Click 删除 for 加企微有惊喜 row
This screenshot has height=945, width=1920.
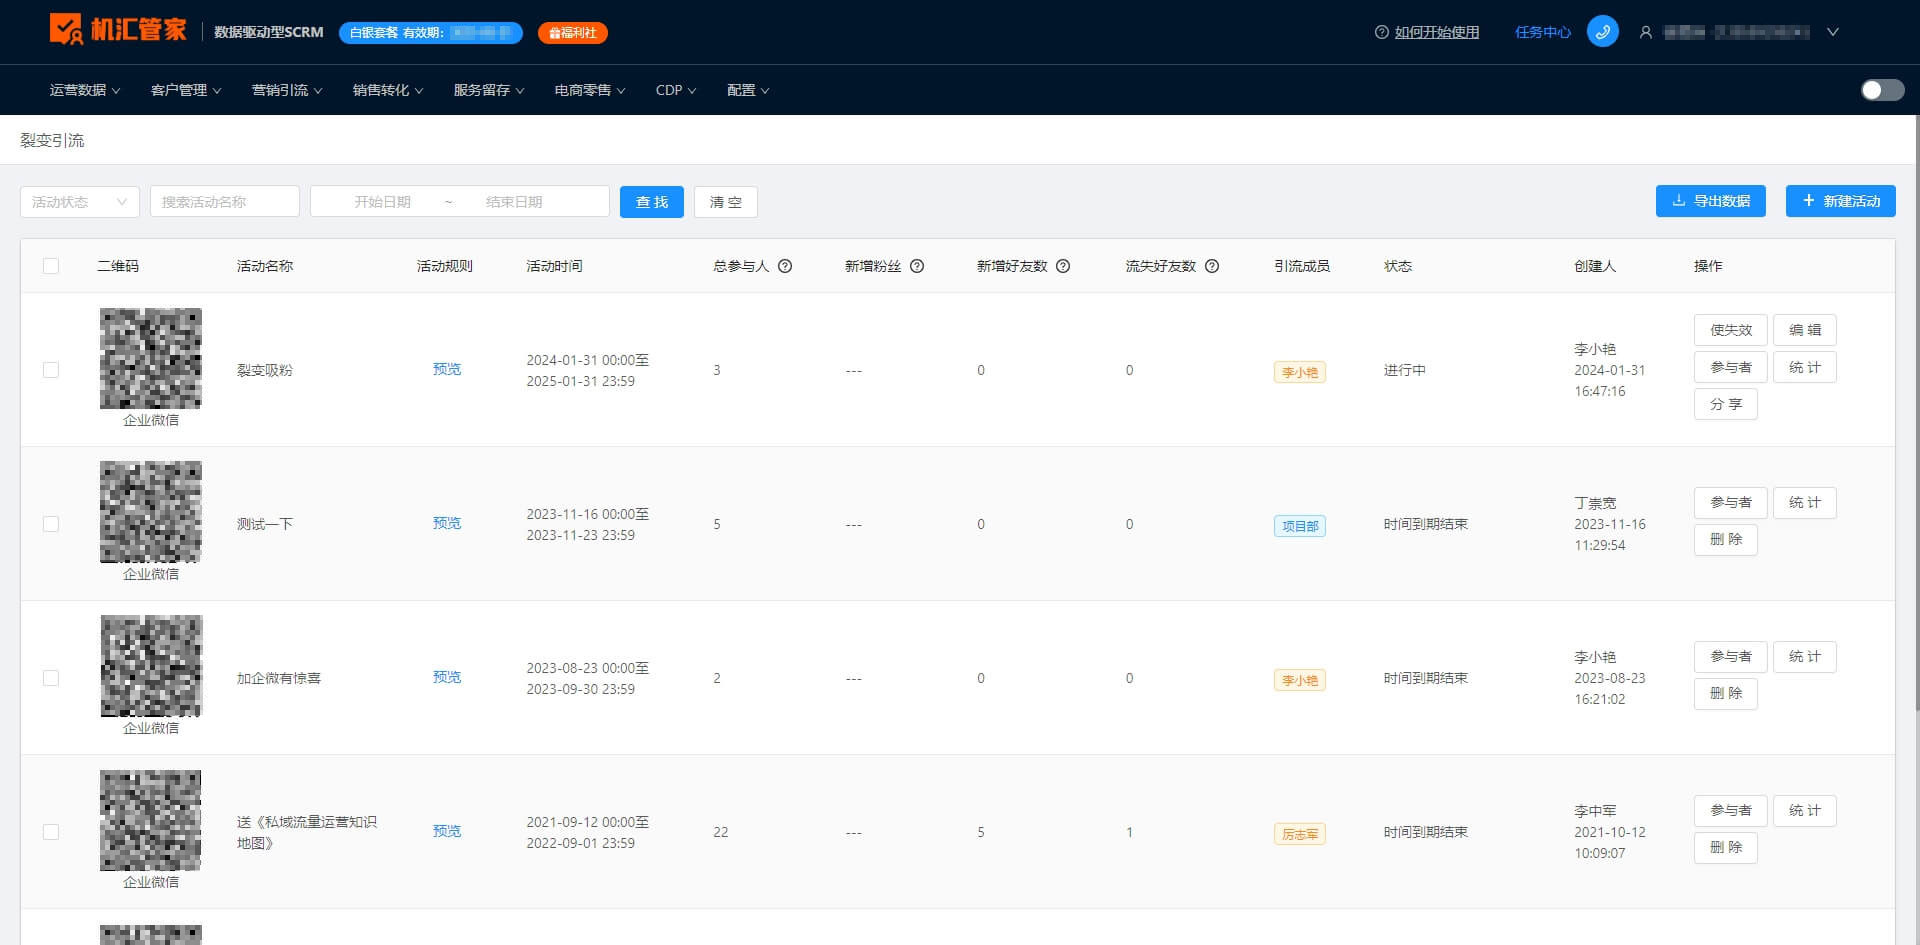1726,694
